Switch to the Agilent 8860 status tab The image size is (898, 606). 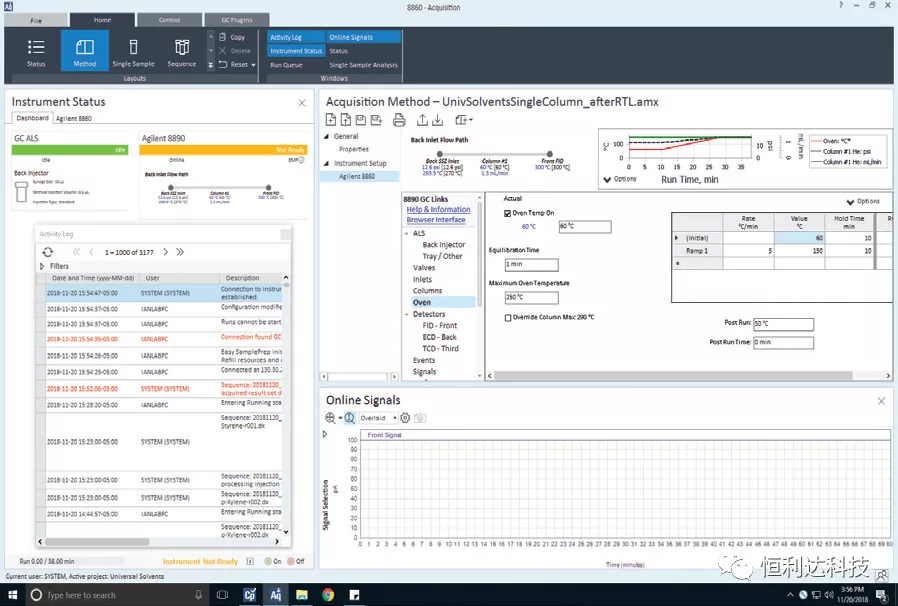(x=73, y=118)
